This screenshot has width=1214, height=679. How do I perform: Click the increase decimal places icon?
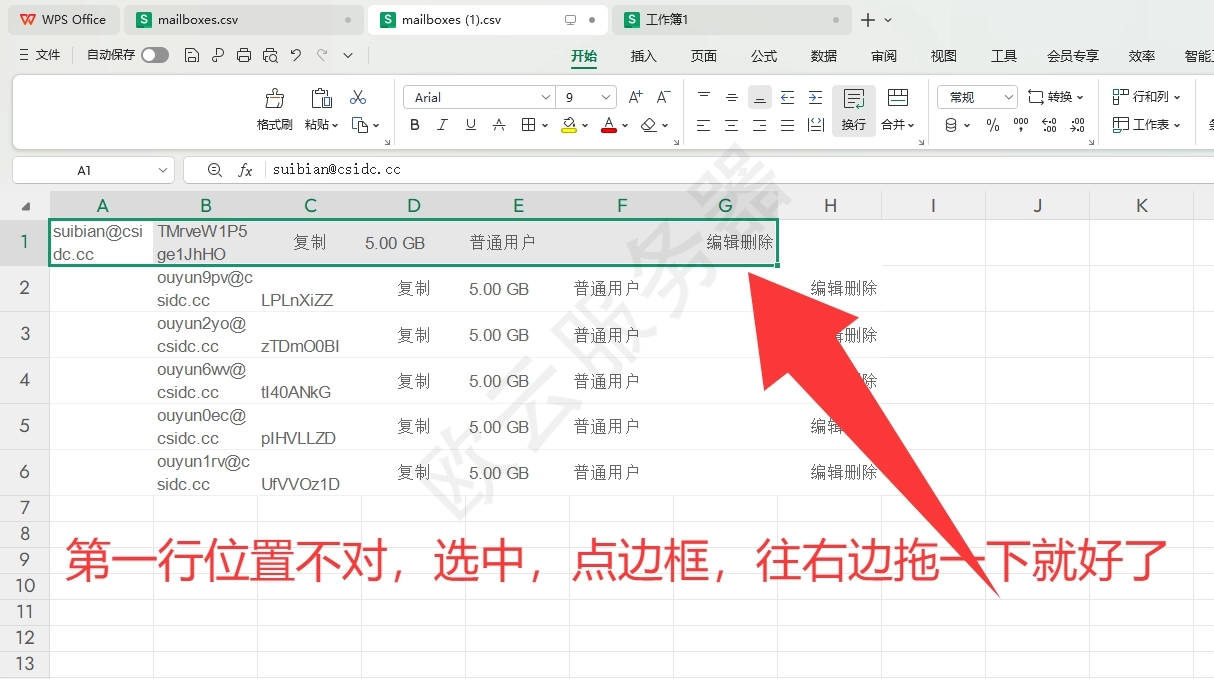pyautogui.click(x=1049, y=125)
